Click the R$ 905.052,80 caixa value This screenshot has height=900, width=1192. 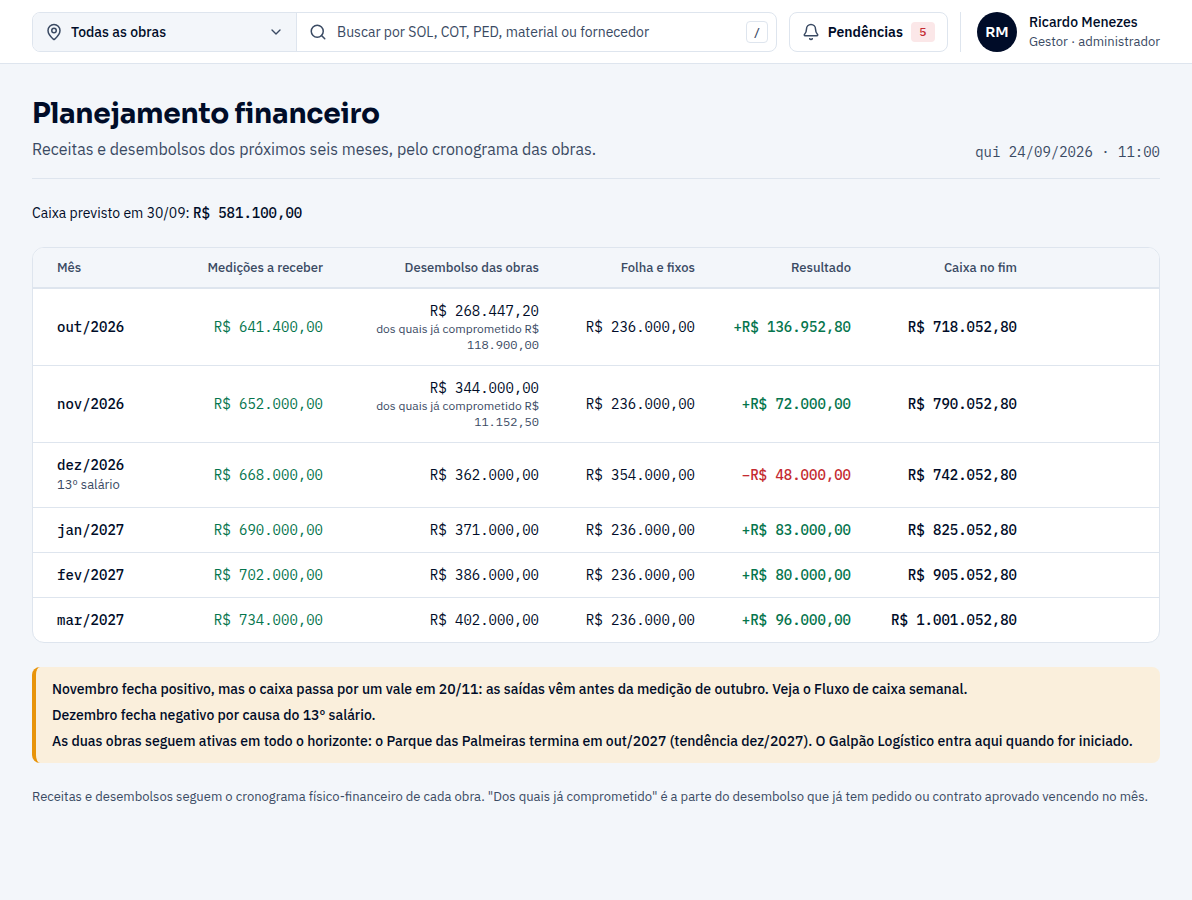(x=962, y=575)
